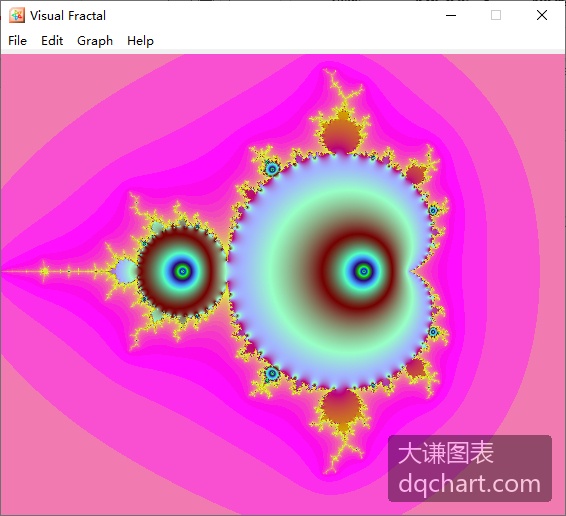566x516 pixels.
Task: Click the Mandelbrot fractal canvas
Action: coord(283,285)
